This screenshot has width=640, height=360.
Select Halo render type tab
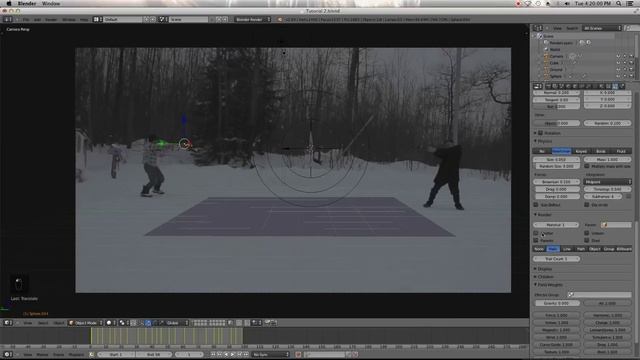coord(553,249)
